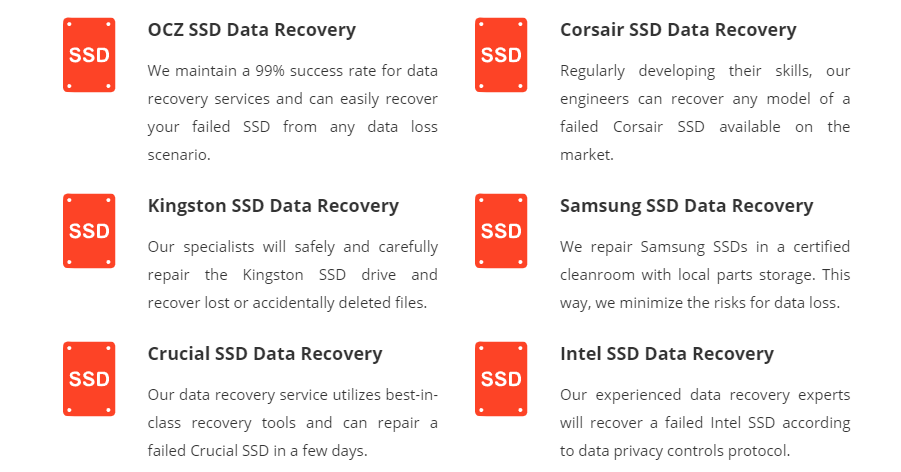Viewport: 901px width, 472px height.
Task: Click the SSD icon beside OCZ heading
Action: click(x=89, y=55)
